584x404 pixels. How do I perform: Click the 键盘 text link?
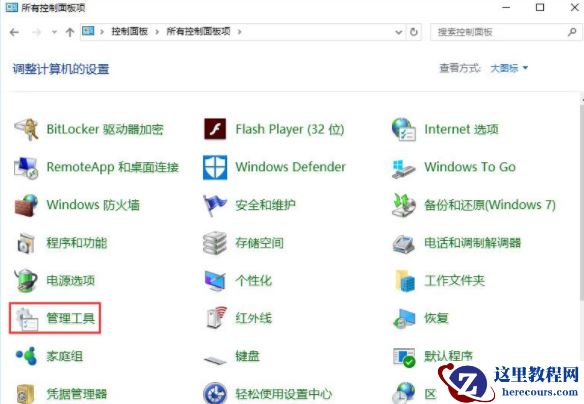(x=247, y=356)
